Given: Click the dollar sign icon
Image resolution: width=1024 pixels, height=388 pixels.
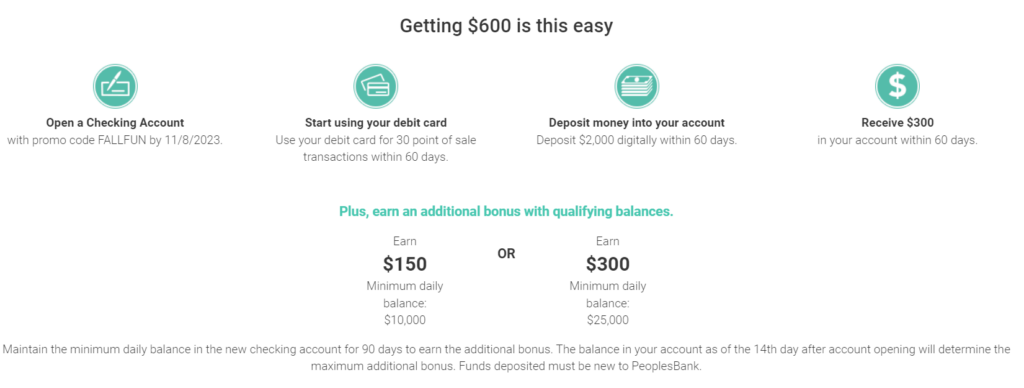Looking at the screenshot, I should 897,86.
